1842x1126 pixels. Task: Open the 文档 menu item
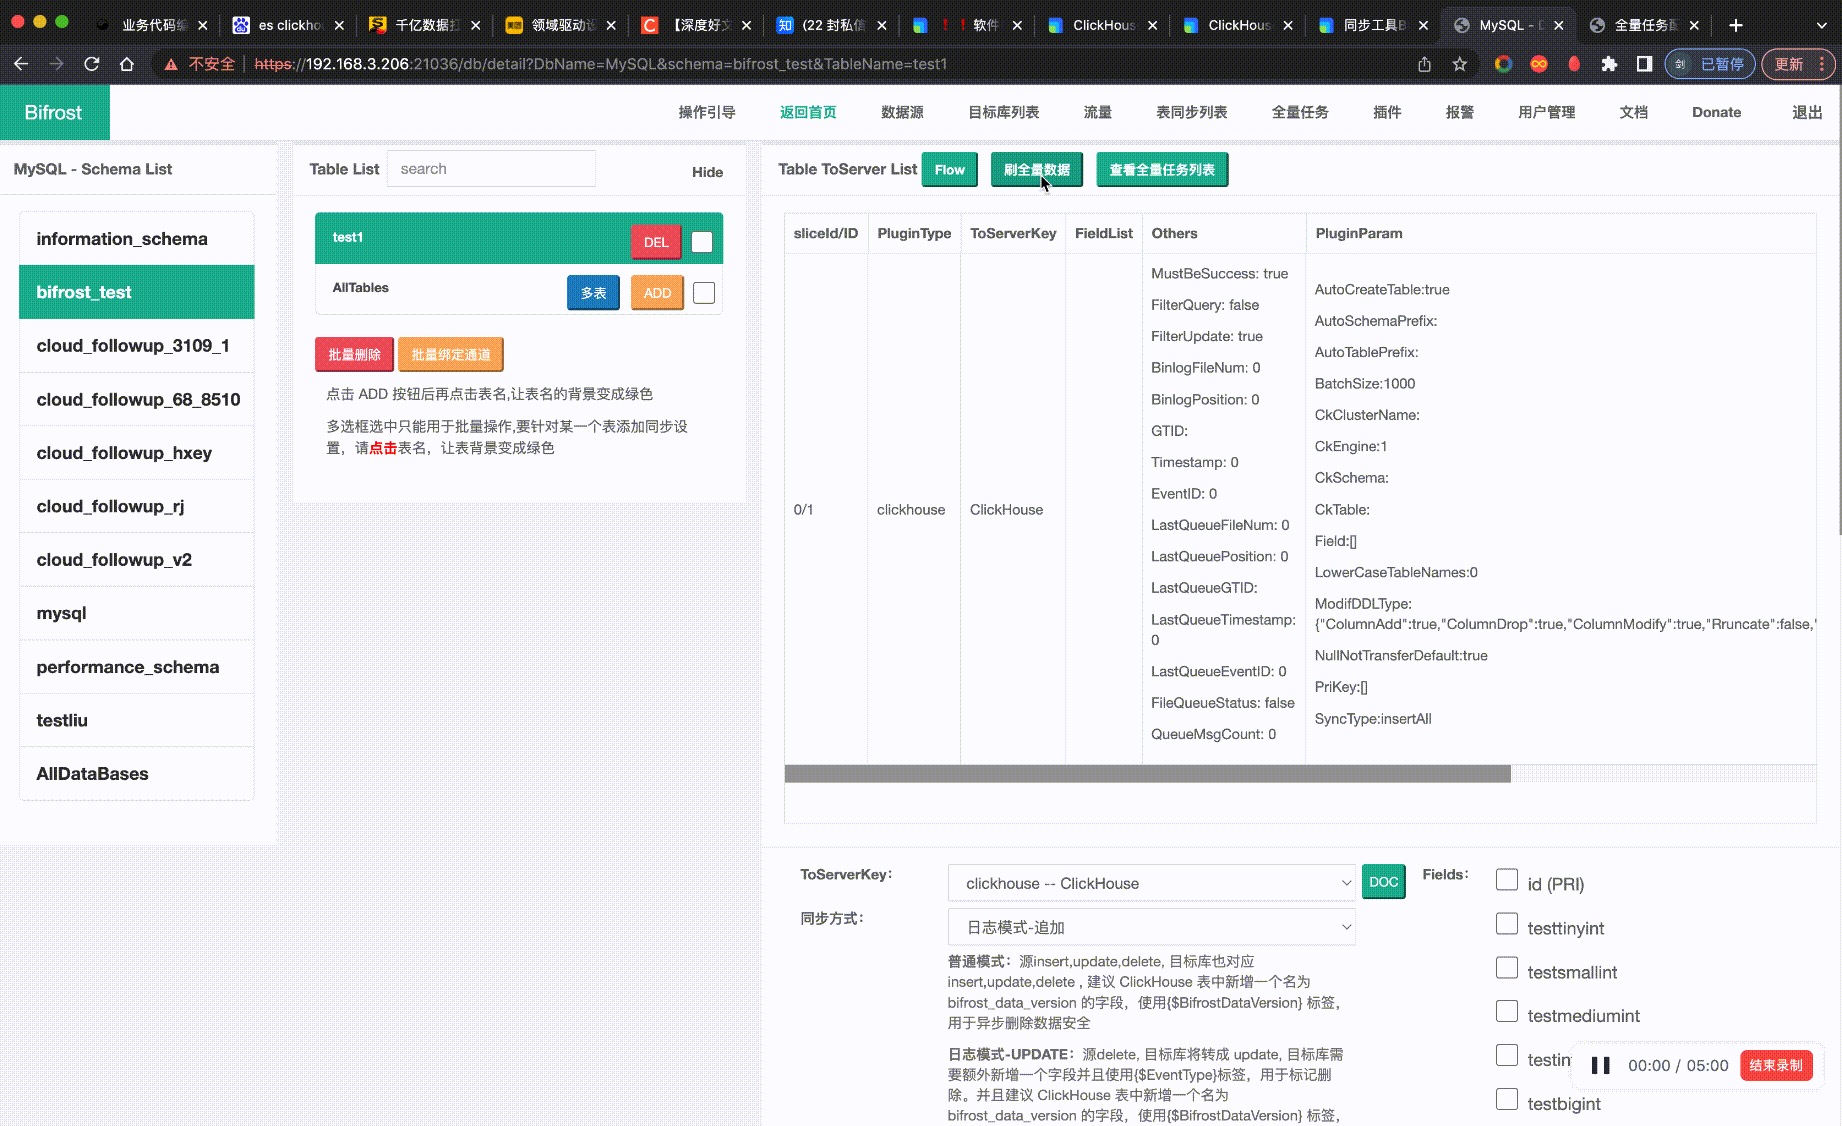1634,112
